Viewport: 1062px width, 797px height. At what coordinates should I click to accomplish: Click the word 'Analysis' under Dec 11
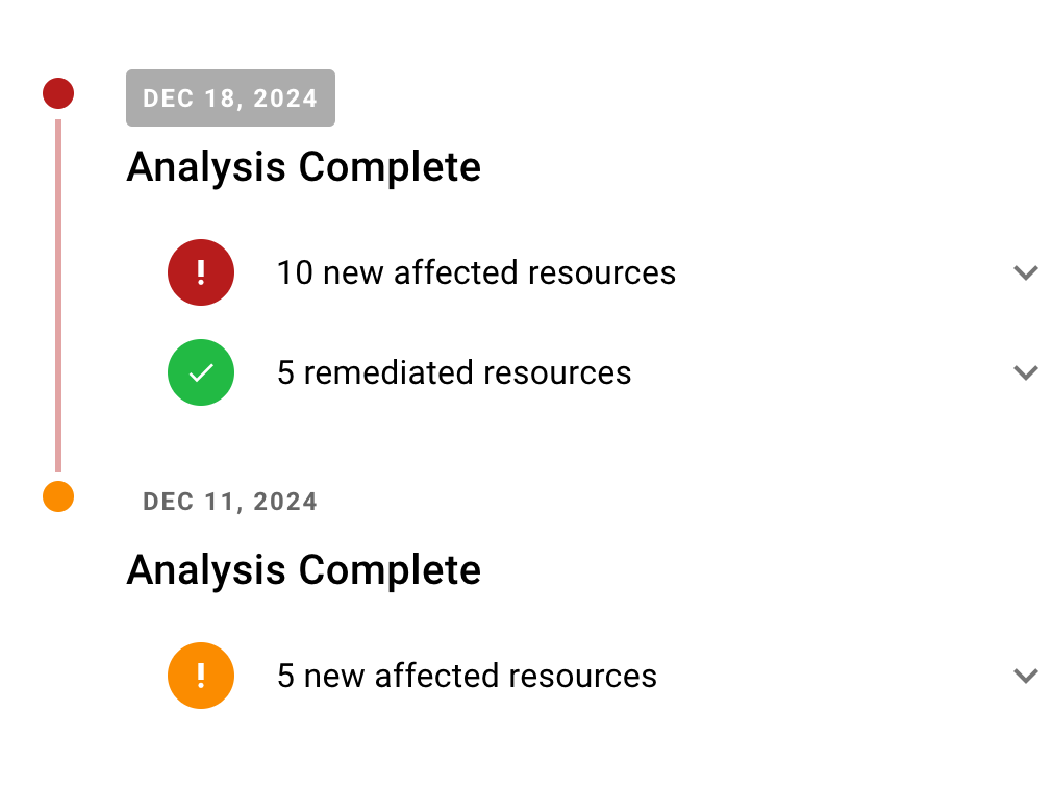click(x=206, y=570)
